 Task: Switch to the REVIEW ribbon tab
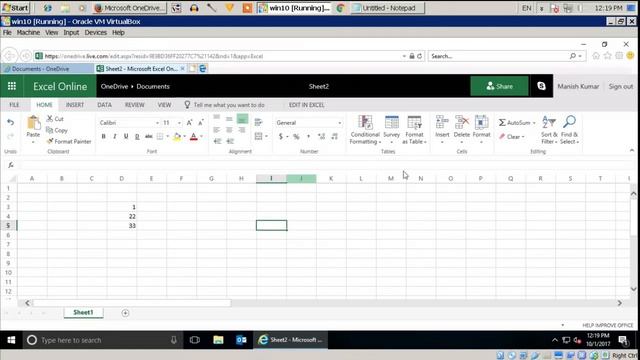pyautogui.click(x=135, y=105)
